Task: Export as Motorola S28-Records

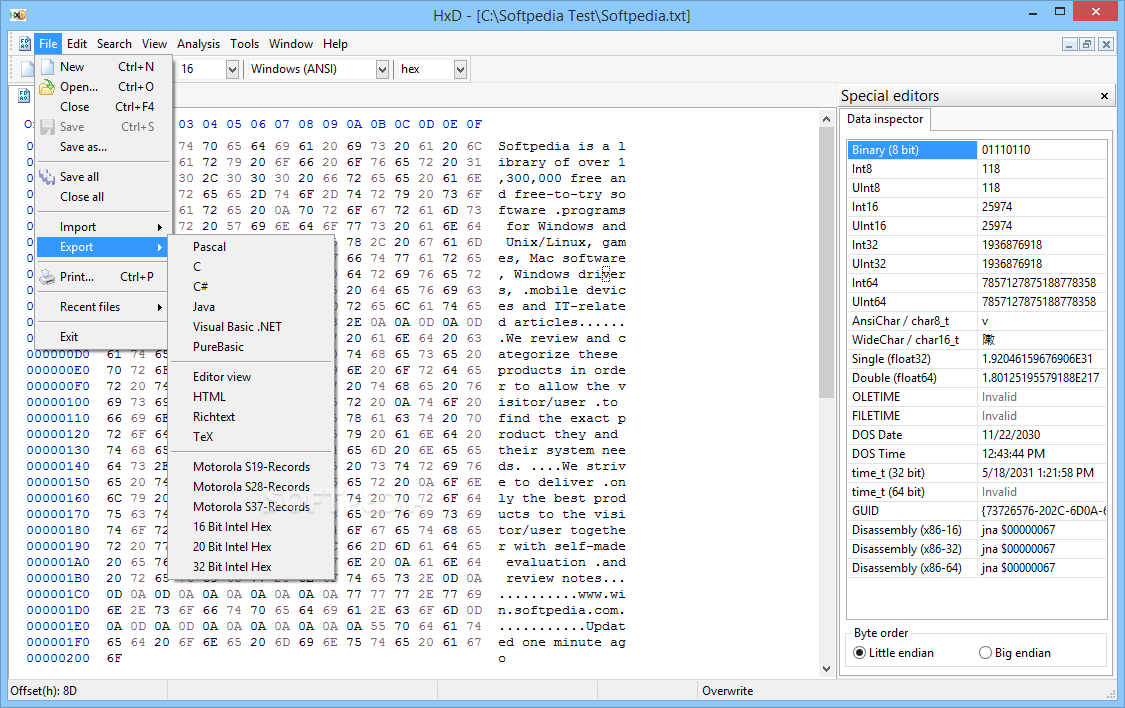Action: point(251,487)
